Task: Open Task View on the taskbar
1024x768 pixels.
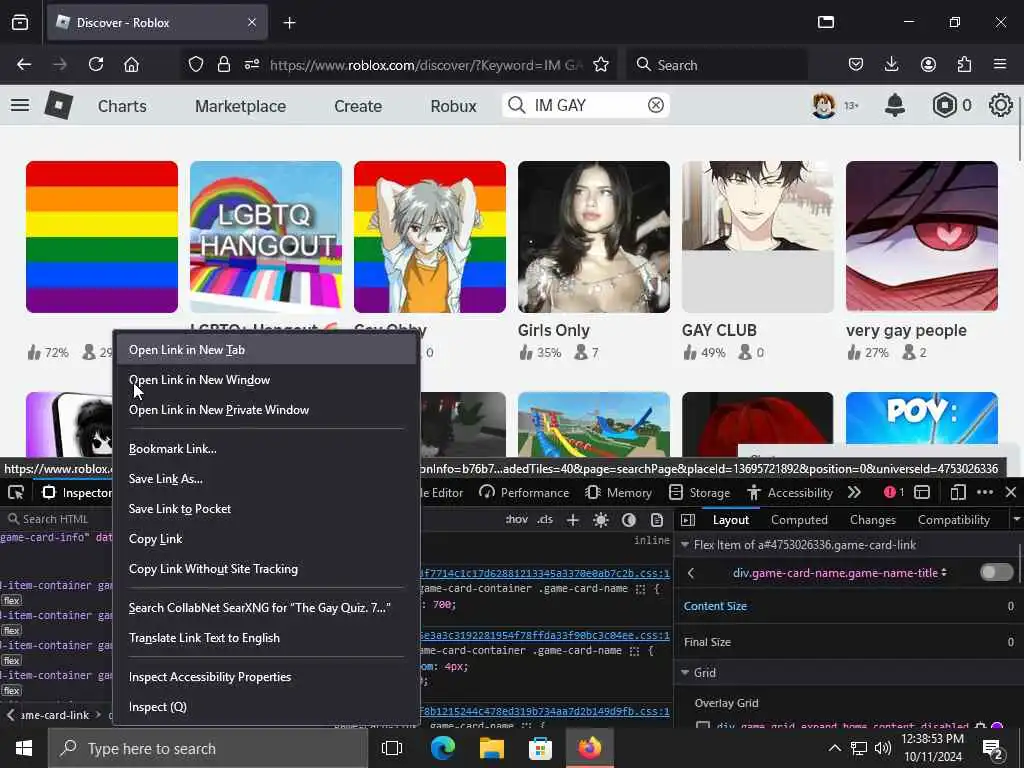Action: pos(392,748)
